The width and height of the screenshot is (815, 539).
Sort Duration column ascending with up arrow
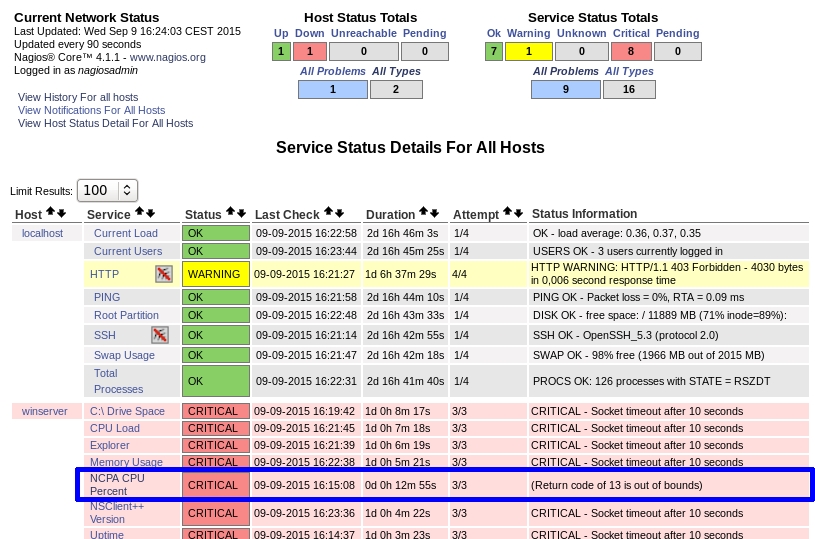pyautogui.click(x=423, y=213)
